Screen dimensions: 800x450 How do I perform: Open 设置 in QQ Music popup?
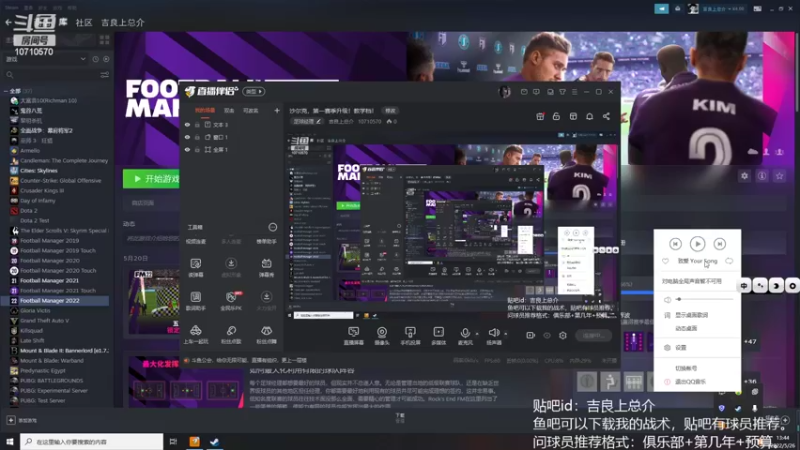[x=681, y=347]
